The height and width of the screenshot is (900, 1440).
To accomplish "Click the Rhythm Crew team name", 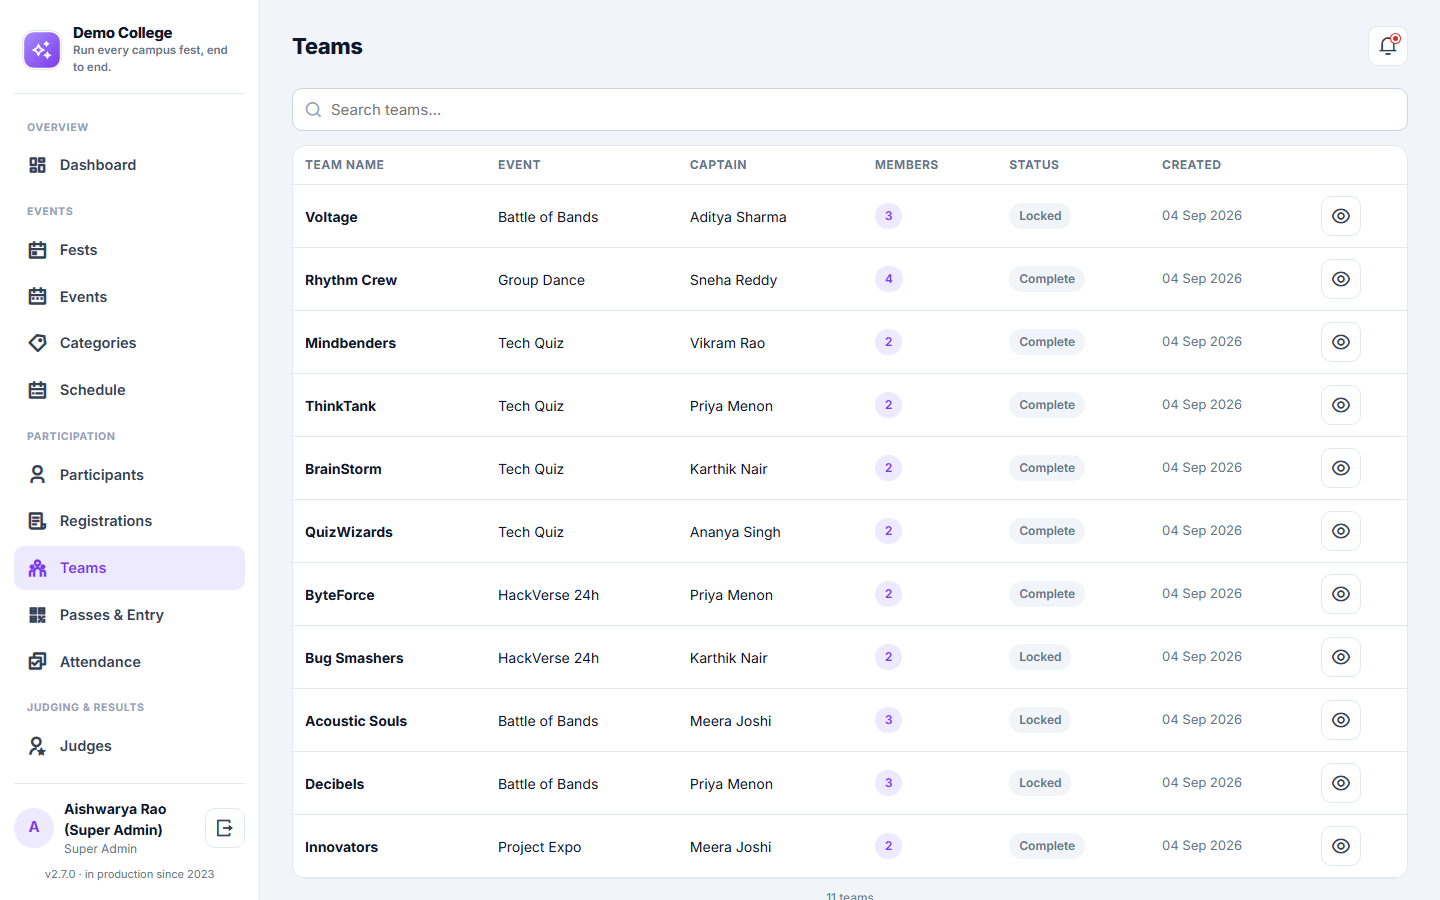I will [x=351, y=280].
